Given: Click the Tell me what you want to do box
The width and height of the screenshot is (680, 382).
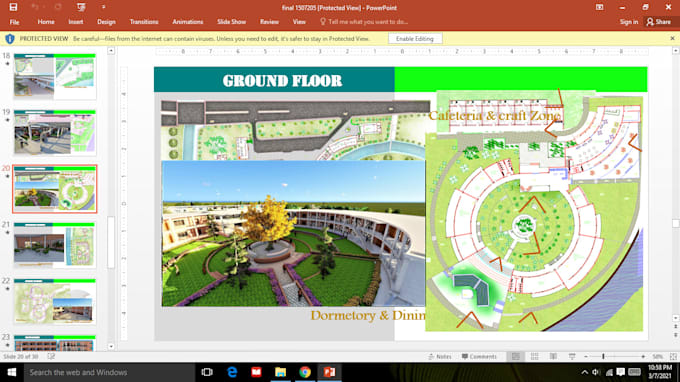Looking at the screenshot, I should coord(364,22).
